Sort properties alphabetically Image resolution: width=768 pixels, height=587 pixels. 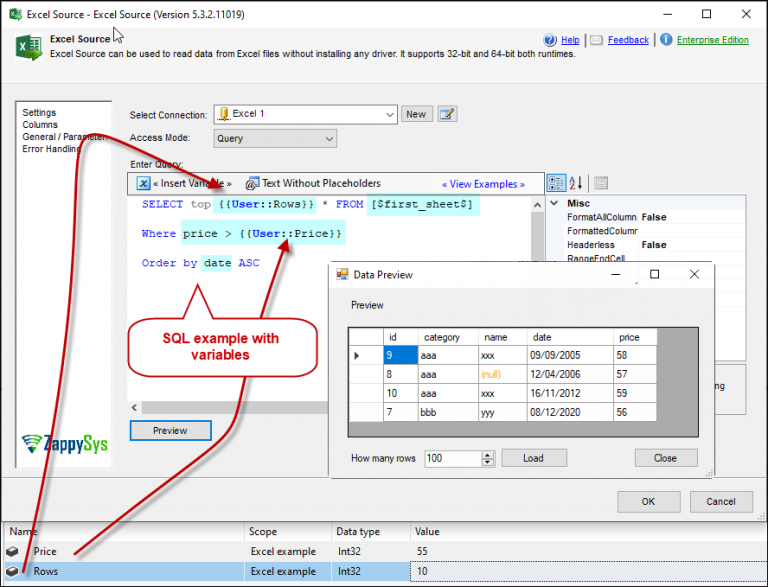click(576, 183)
